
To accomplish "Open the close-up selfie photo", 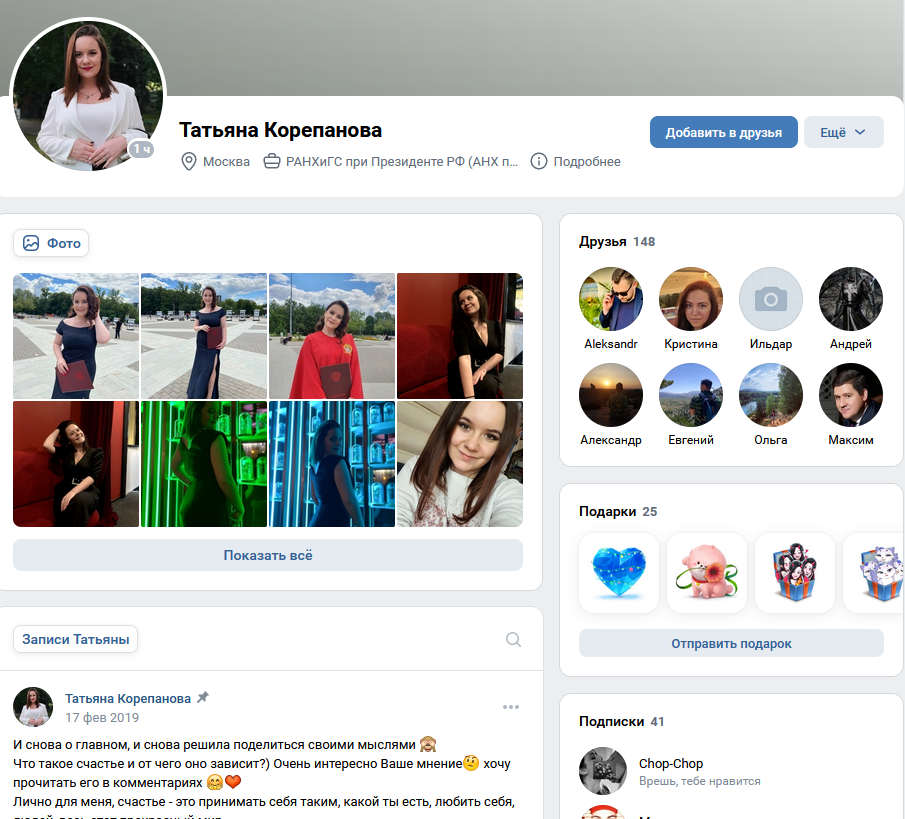I will tap(460, 464).
